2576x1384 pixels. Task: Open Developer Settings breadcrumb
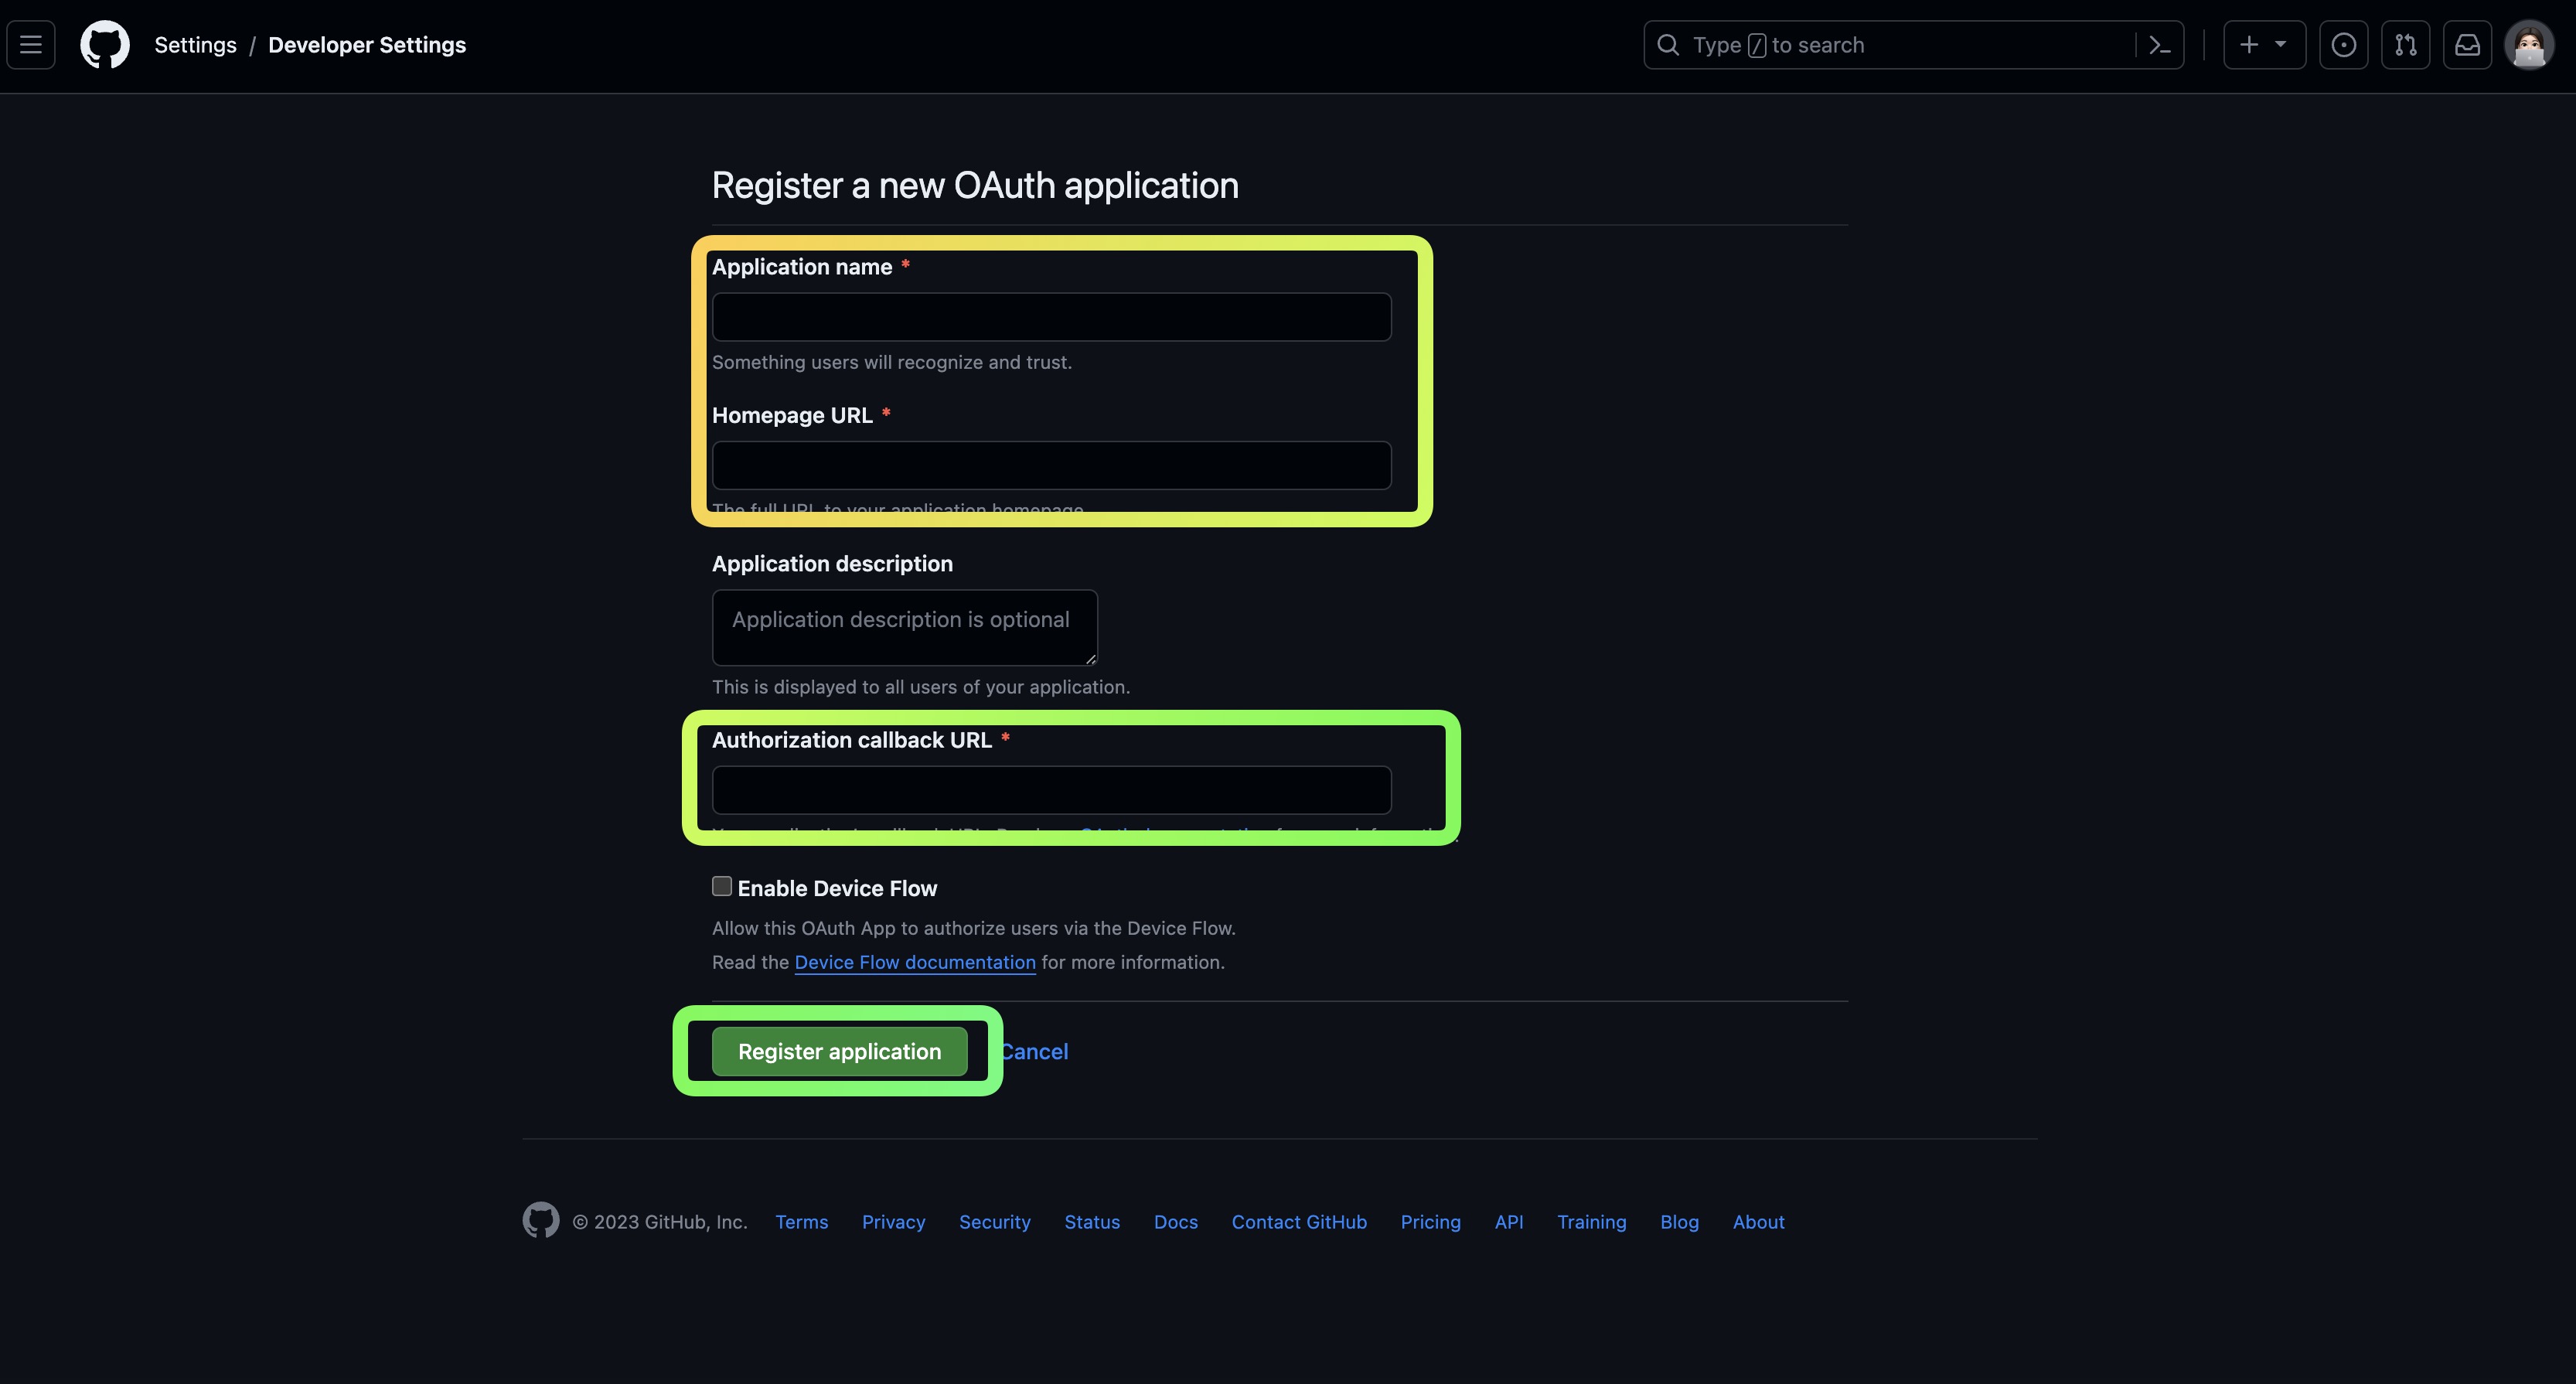(x=367, y=45)
